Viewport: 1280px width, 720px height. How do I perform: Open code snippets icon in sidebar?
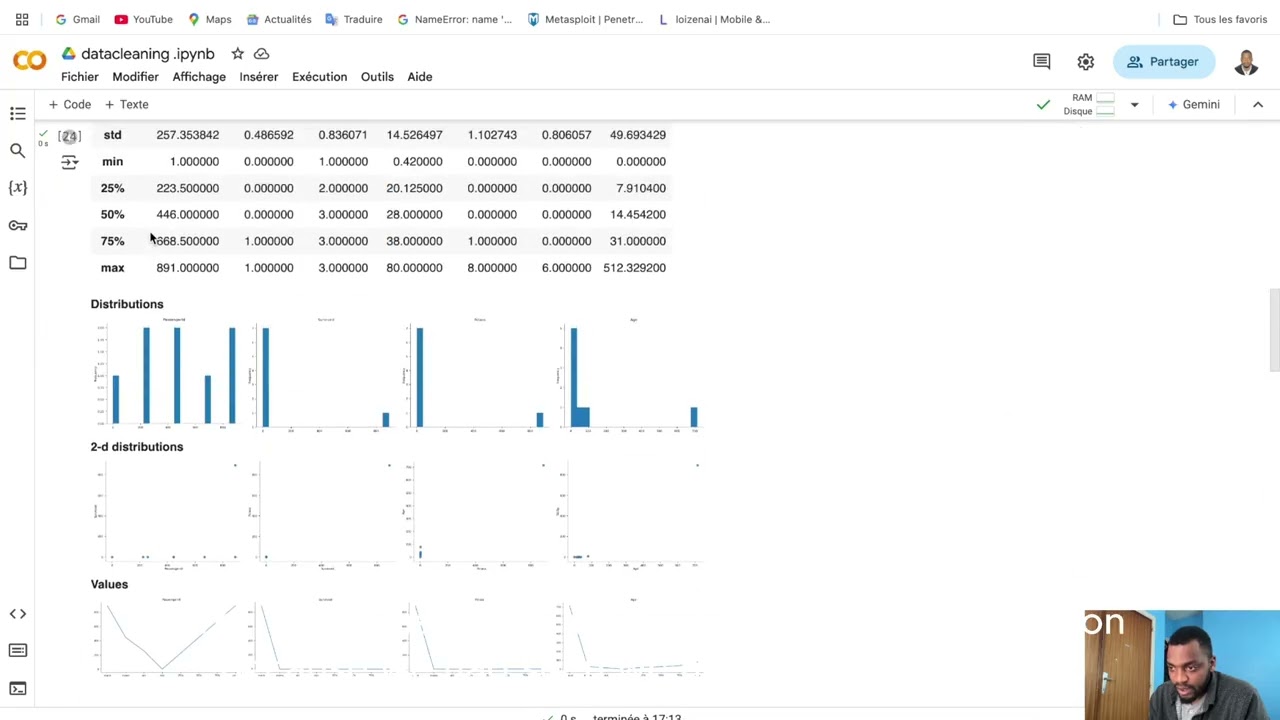18,613
